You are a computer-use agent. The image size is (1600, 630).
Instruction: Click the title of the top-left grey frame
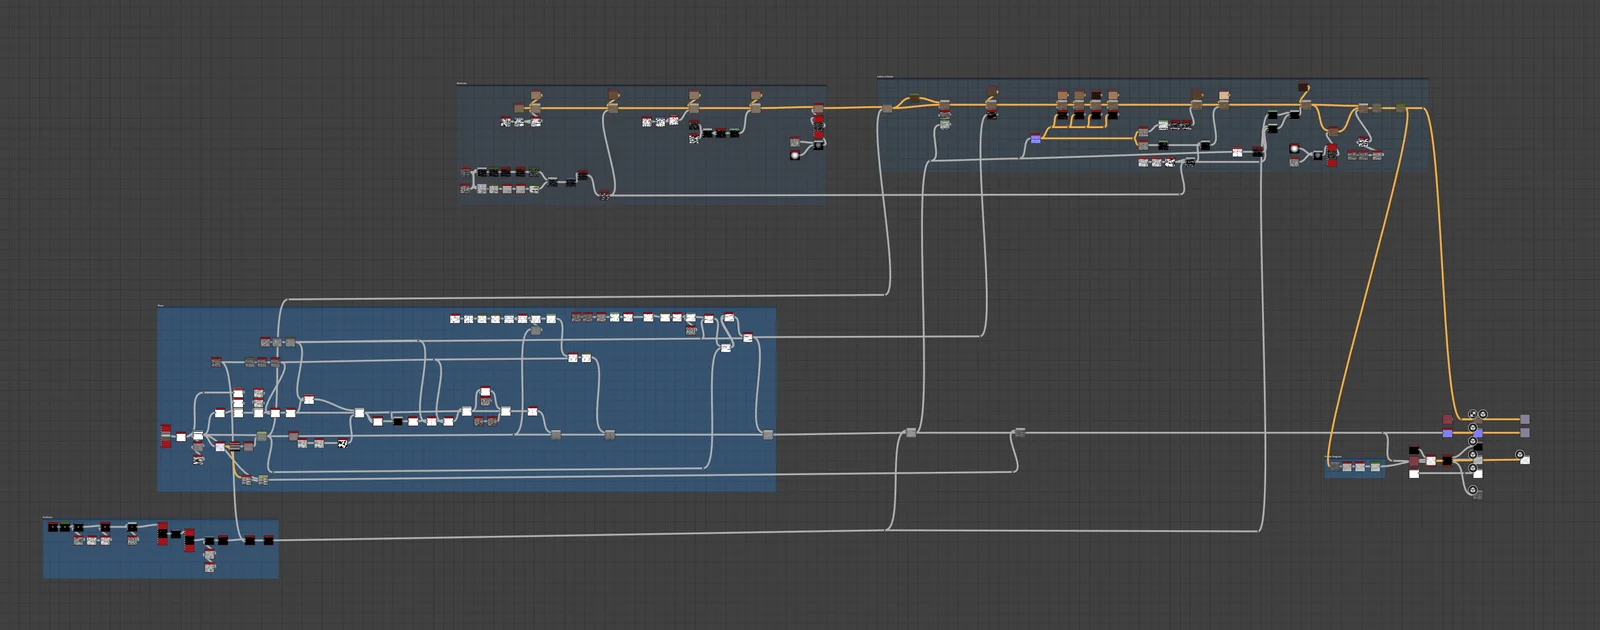pos(462,83)
